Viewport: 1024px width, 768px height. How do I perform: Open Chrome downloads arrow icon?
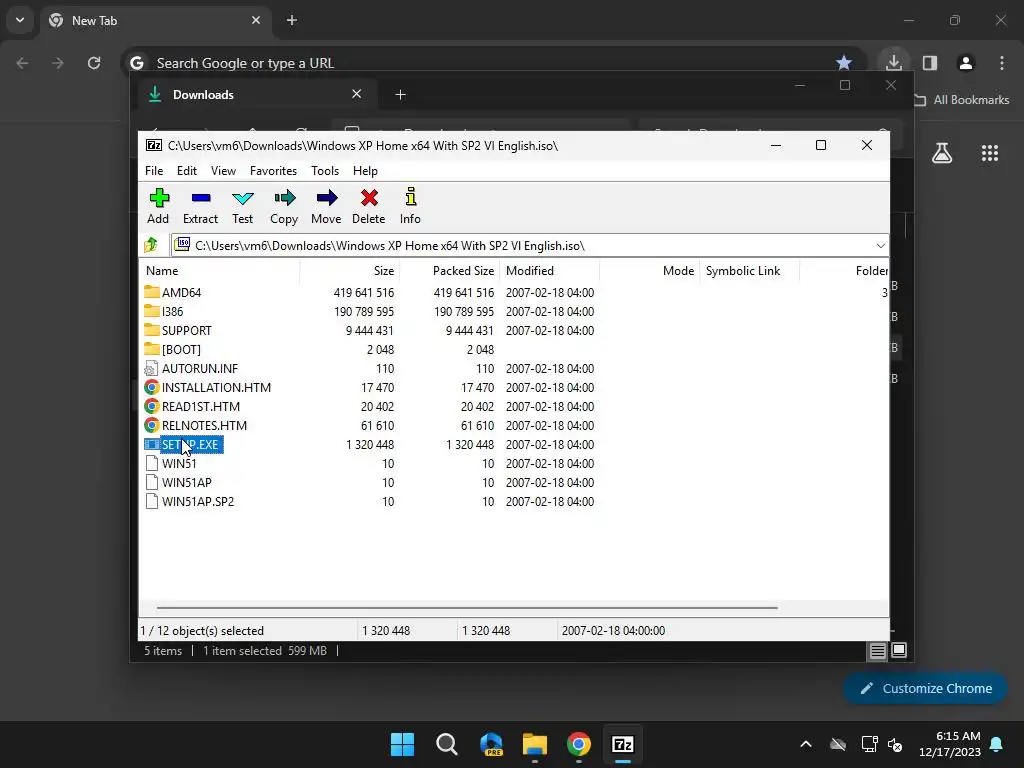pyautogui.click(x=894, y=63)
